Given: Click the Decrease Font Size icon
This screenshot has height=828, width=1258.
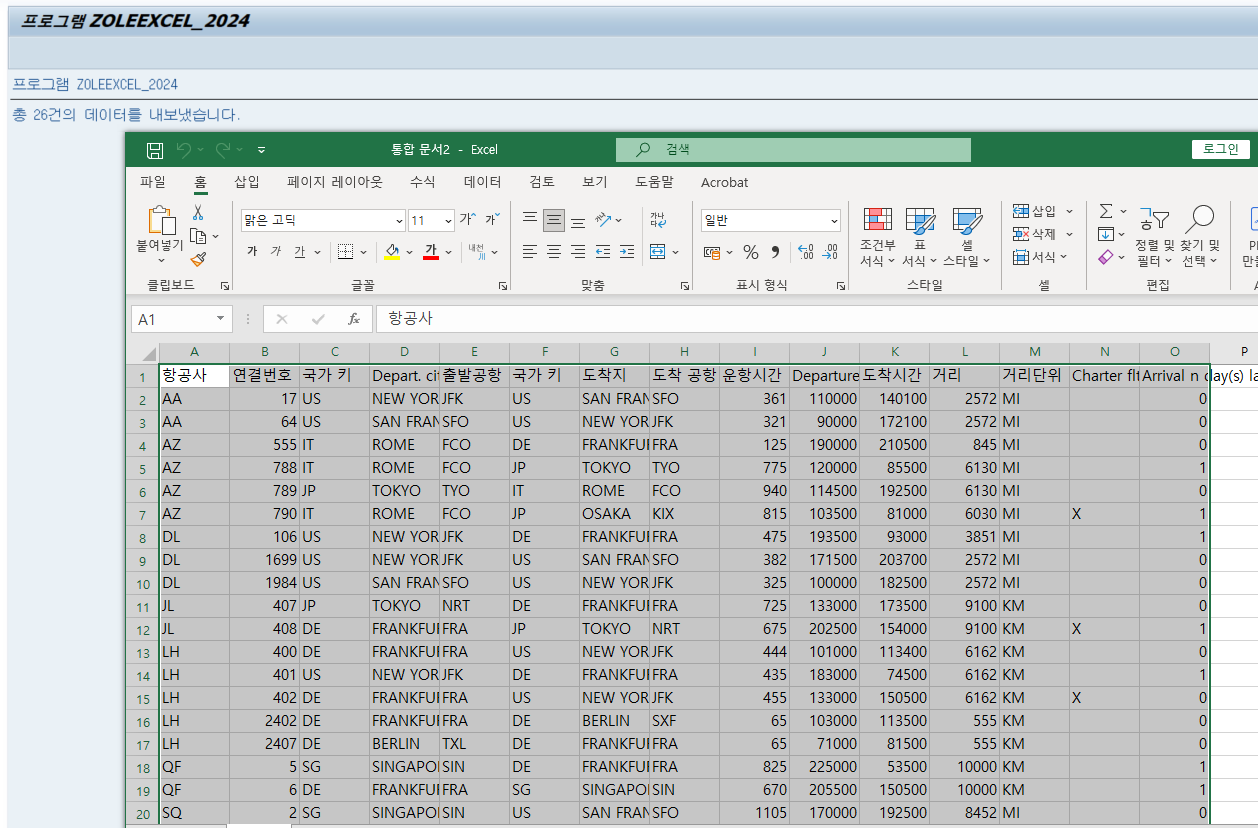Looking at the screenshot, I should (x=491, y=220).
